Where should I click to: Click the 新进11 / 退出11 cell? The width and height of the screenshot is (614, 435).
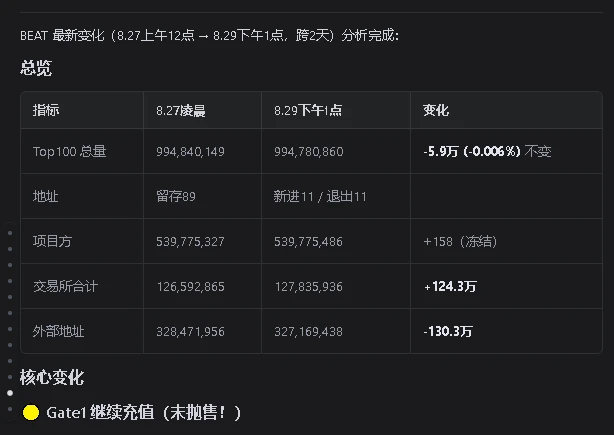(x=320, y=196)
